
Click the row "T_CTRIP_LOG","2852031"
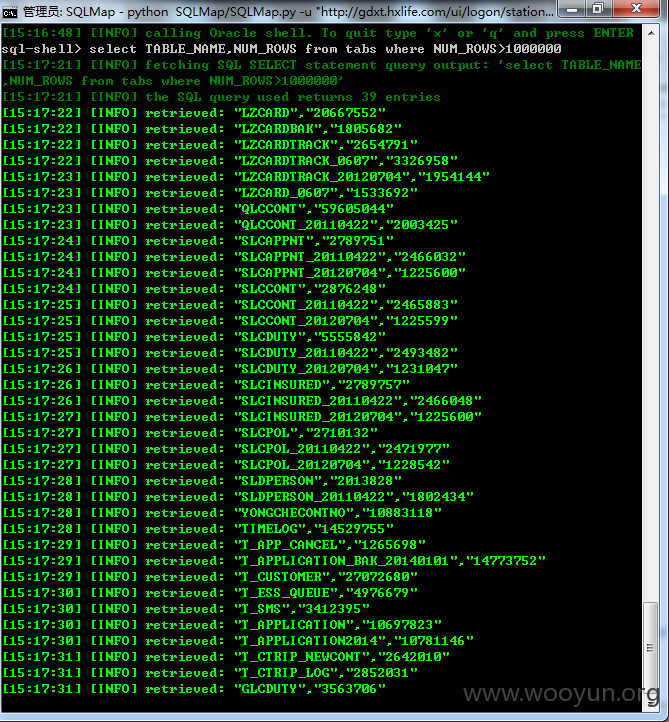tap(209, 673)
